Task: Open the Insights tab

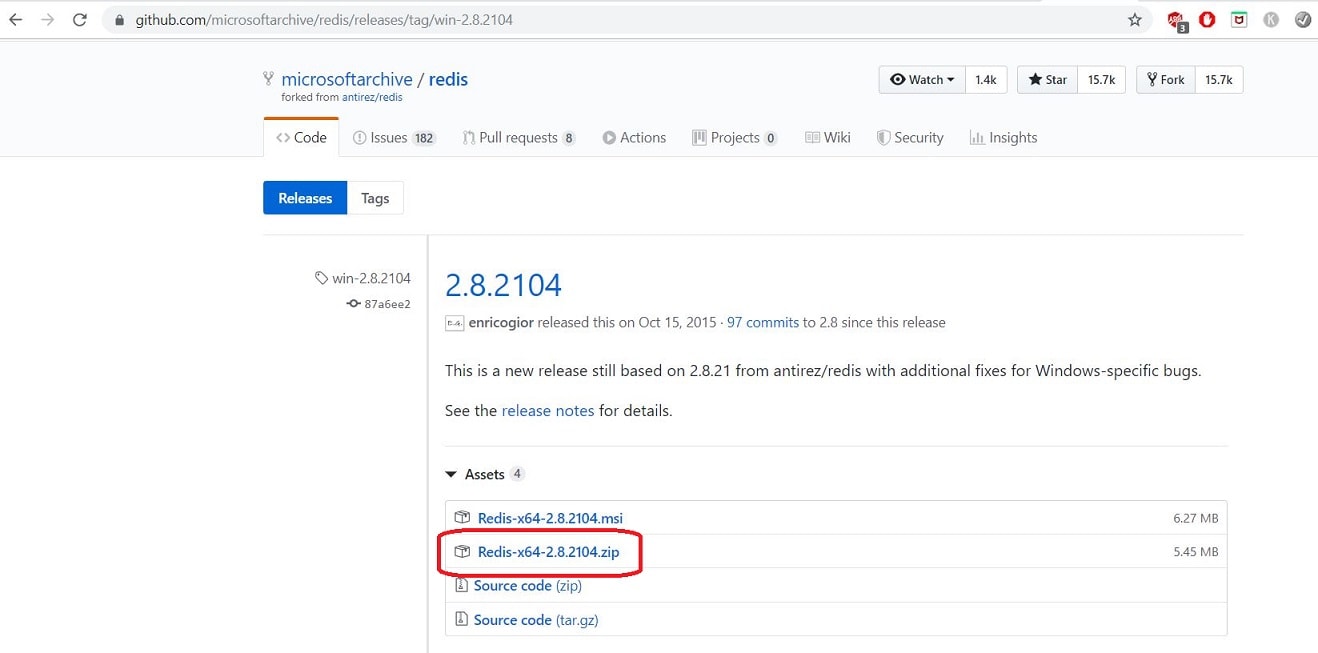Action: click(x=1003, y=138)
